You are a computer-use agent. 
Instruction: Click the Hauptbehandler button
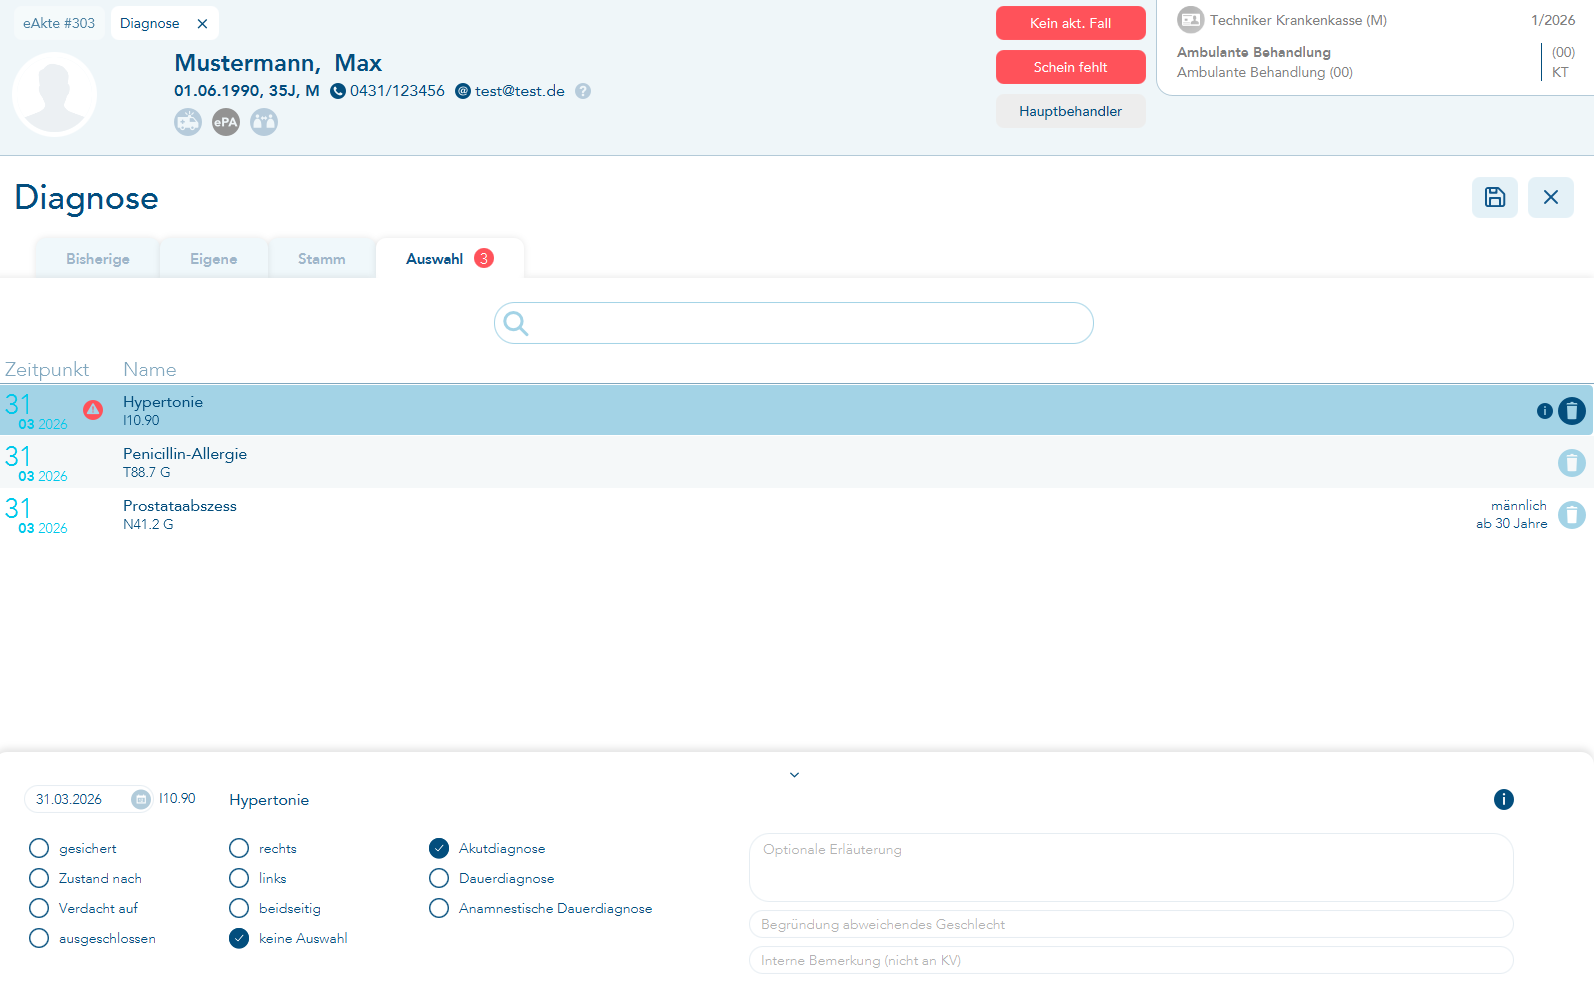tap(1070, 111)
